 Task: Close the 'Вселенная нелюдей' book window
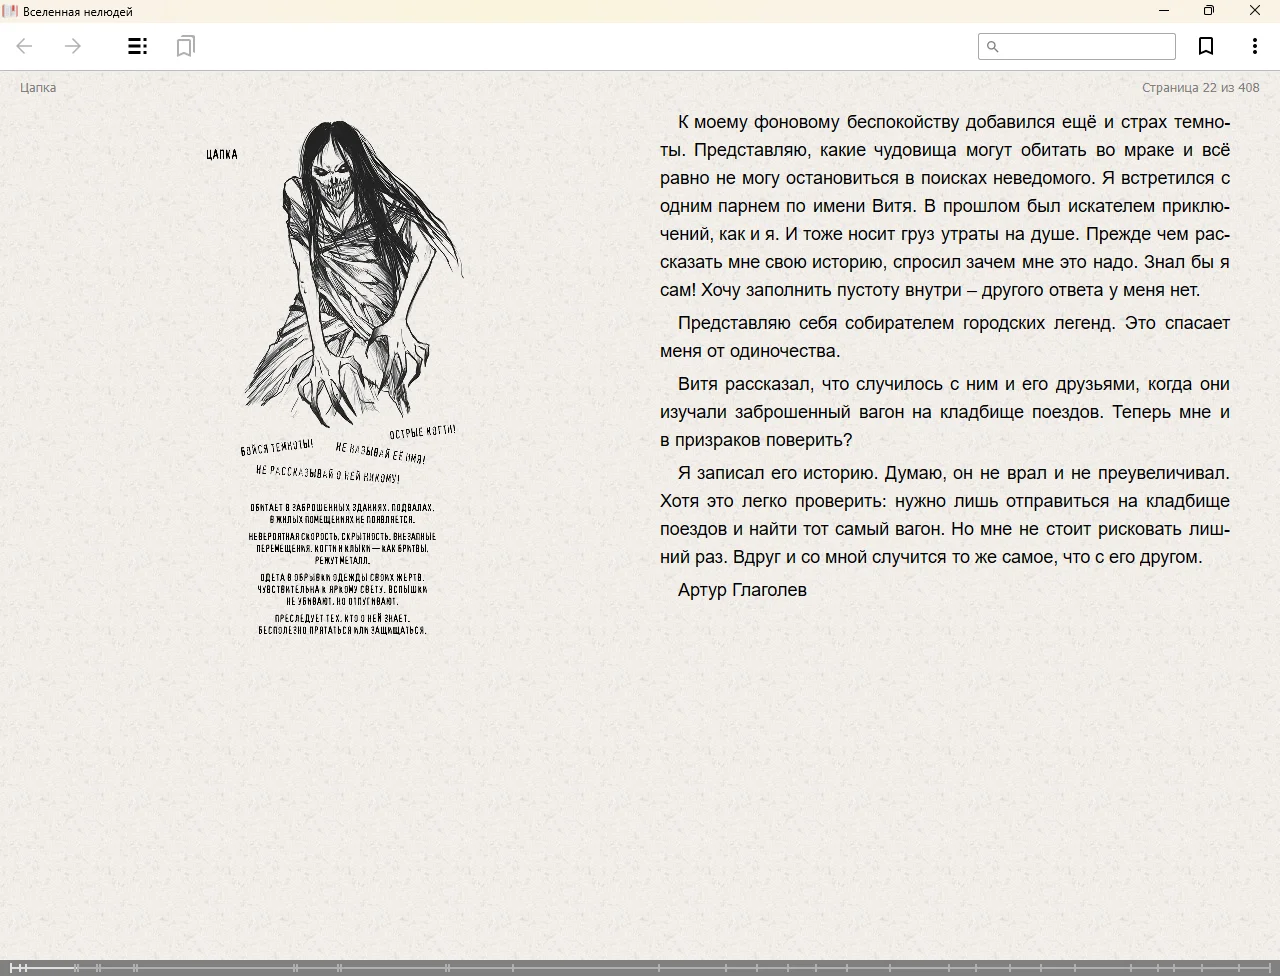coord(1254,11)
